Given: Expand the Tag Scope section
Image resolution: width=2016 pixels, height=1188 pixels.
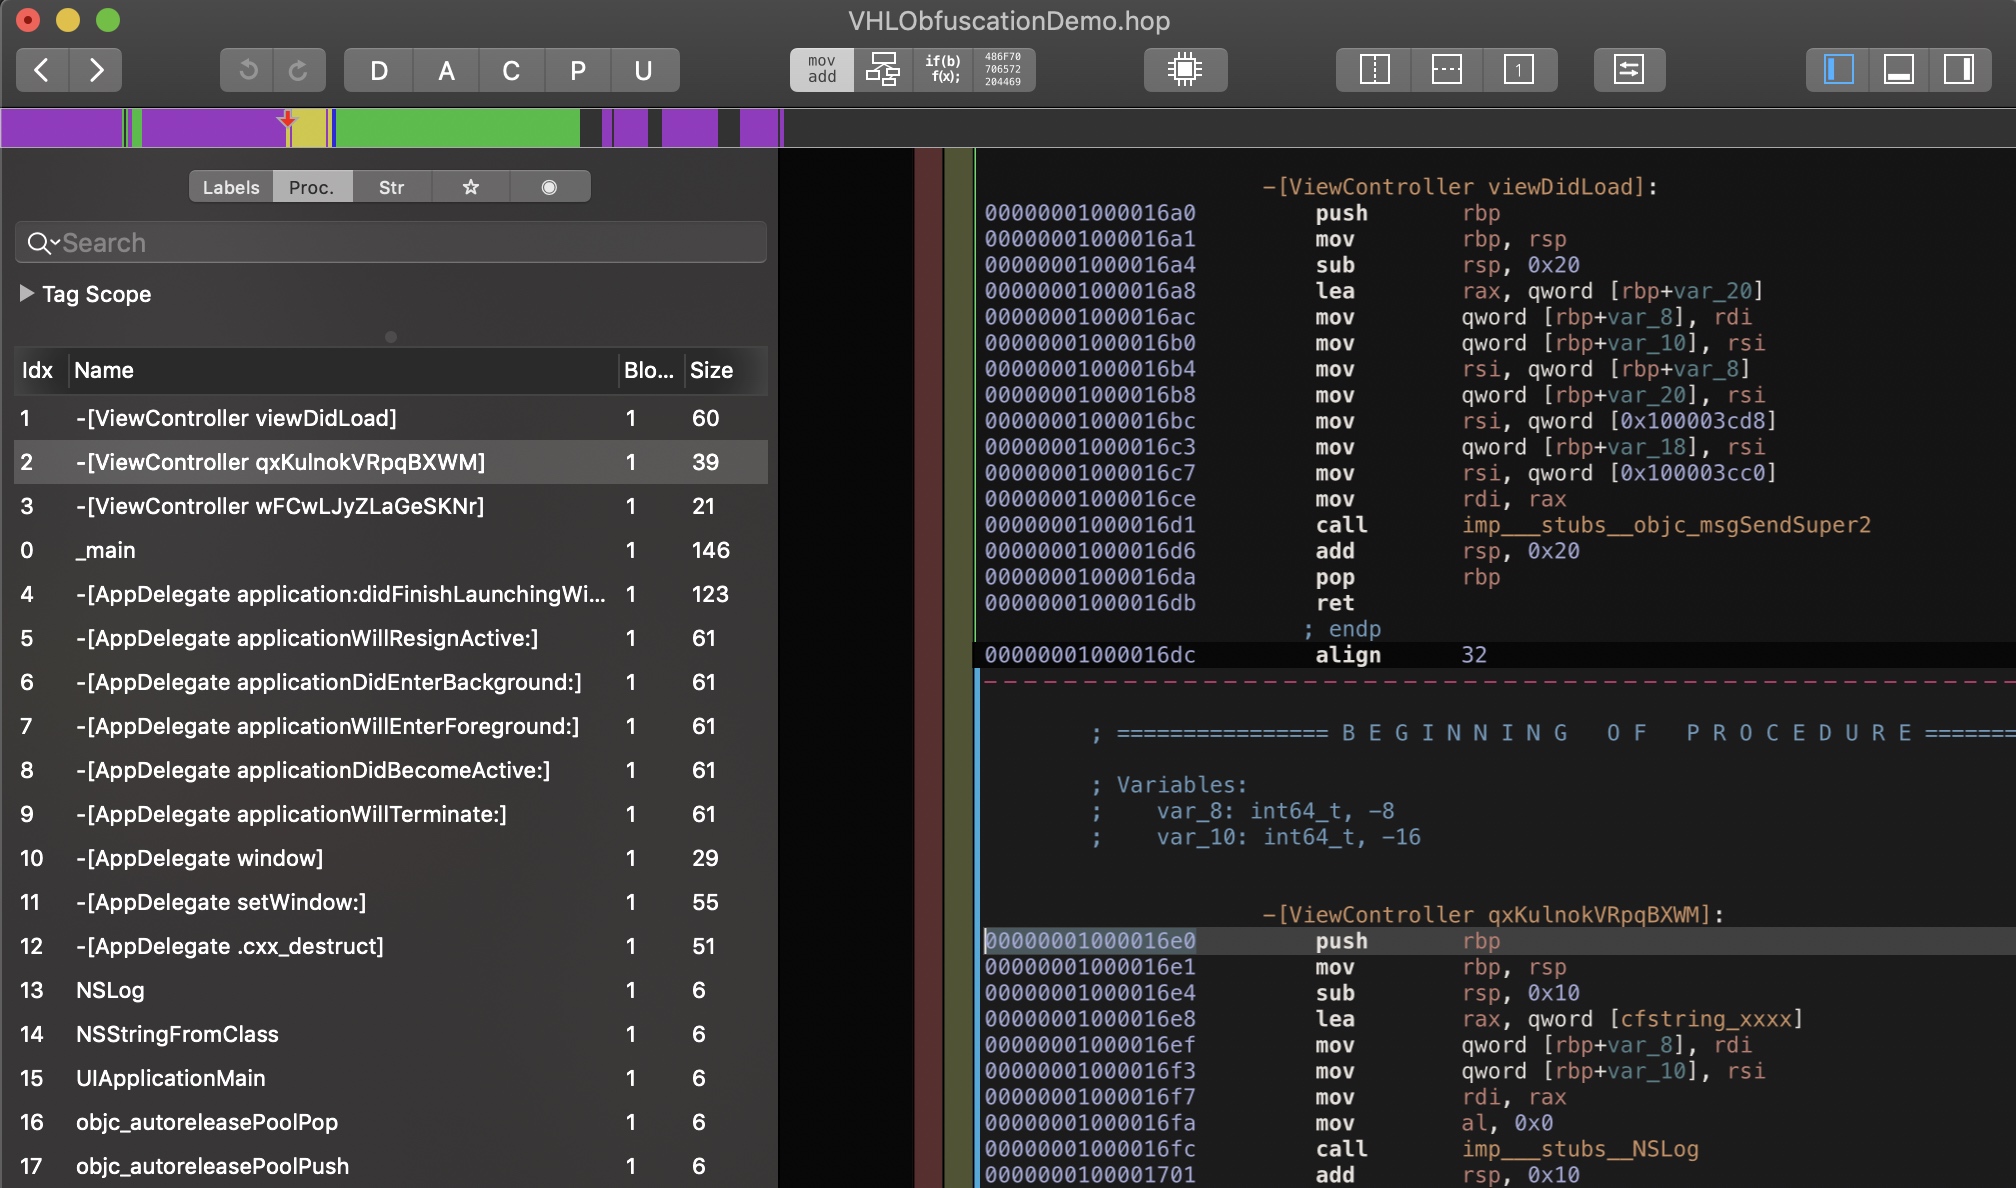Looking at the screenshot, I should tap(27, 294).
